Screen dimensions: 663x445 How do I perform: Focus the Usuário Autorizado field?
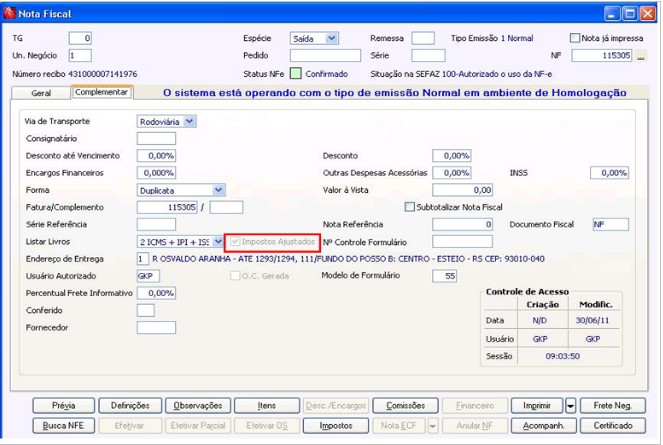click(148, 276)
